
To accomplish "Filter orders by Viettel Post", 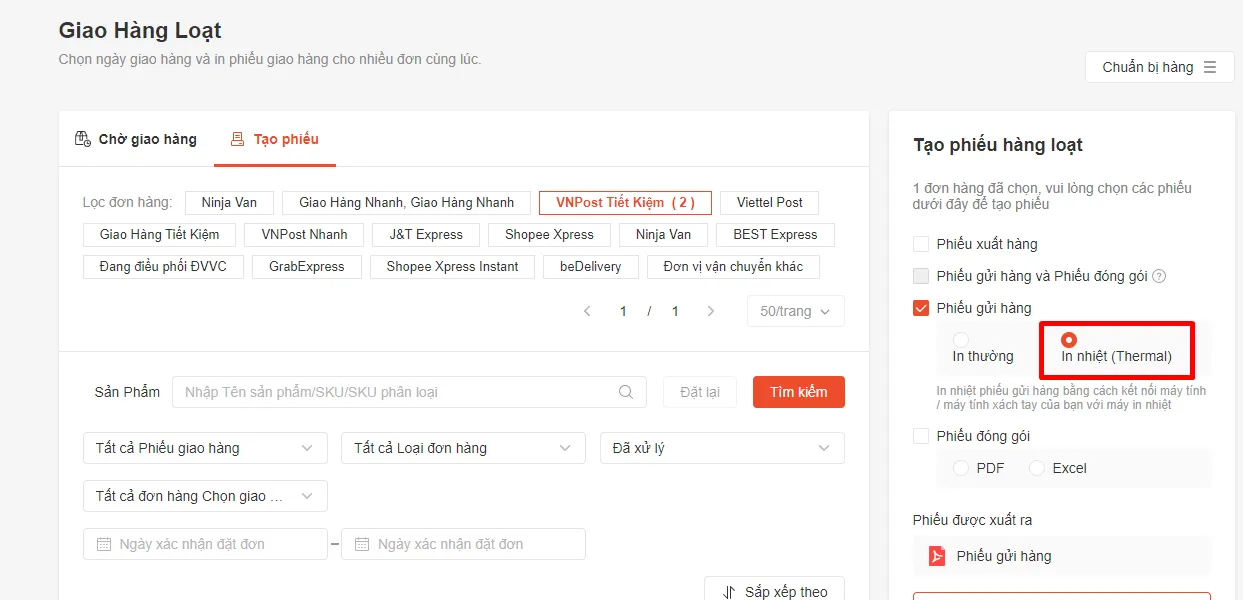I will pos(770,203).
